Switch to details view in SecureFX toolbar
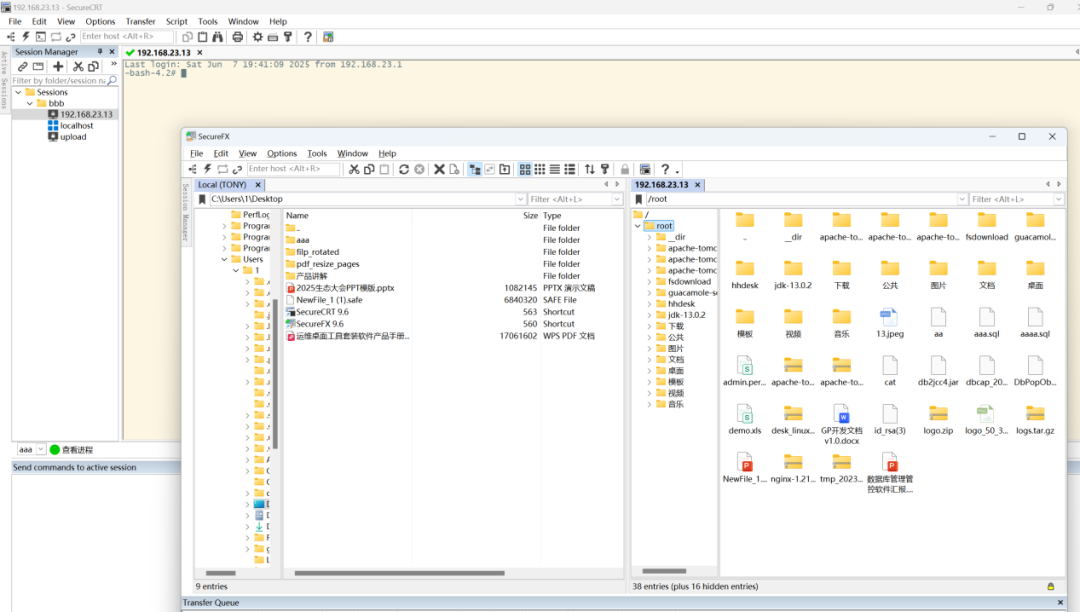 pos(570,169)
